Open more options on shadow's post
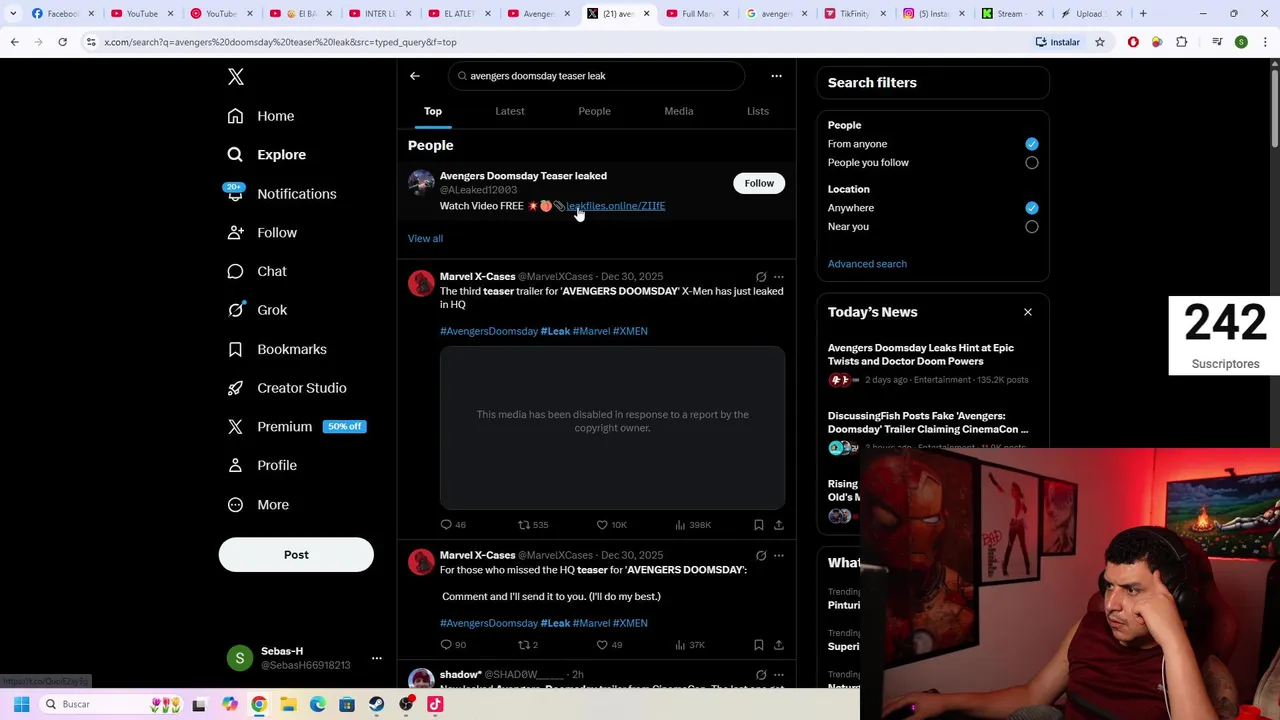The height and width of the screenshot is (720, 1280). coord(779,675)
